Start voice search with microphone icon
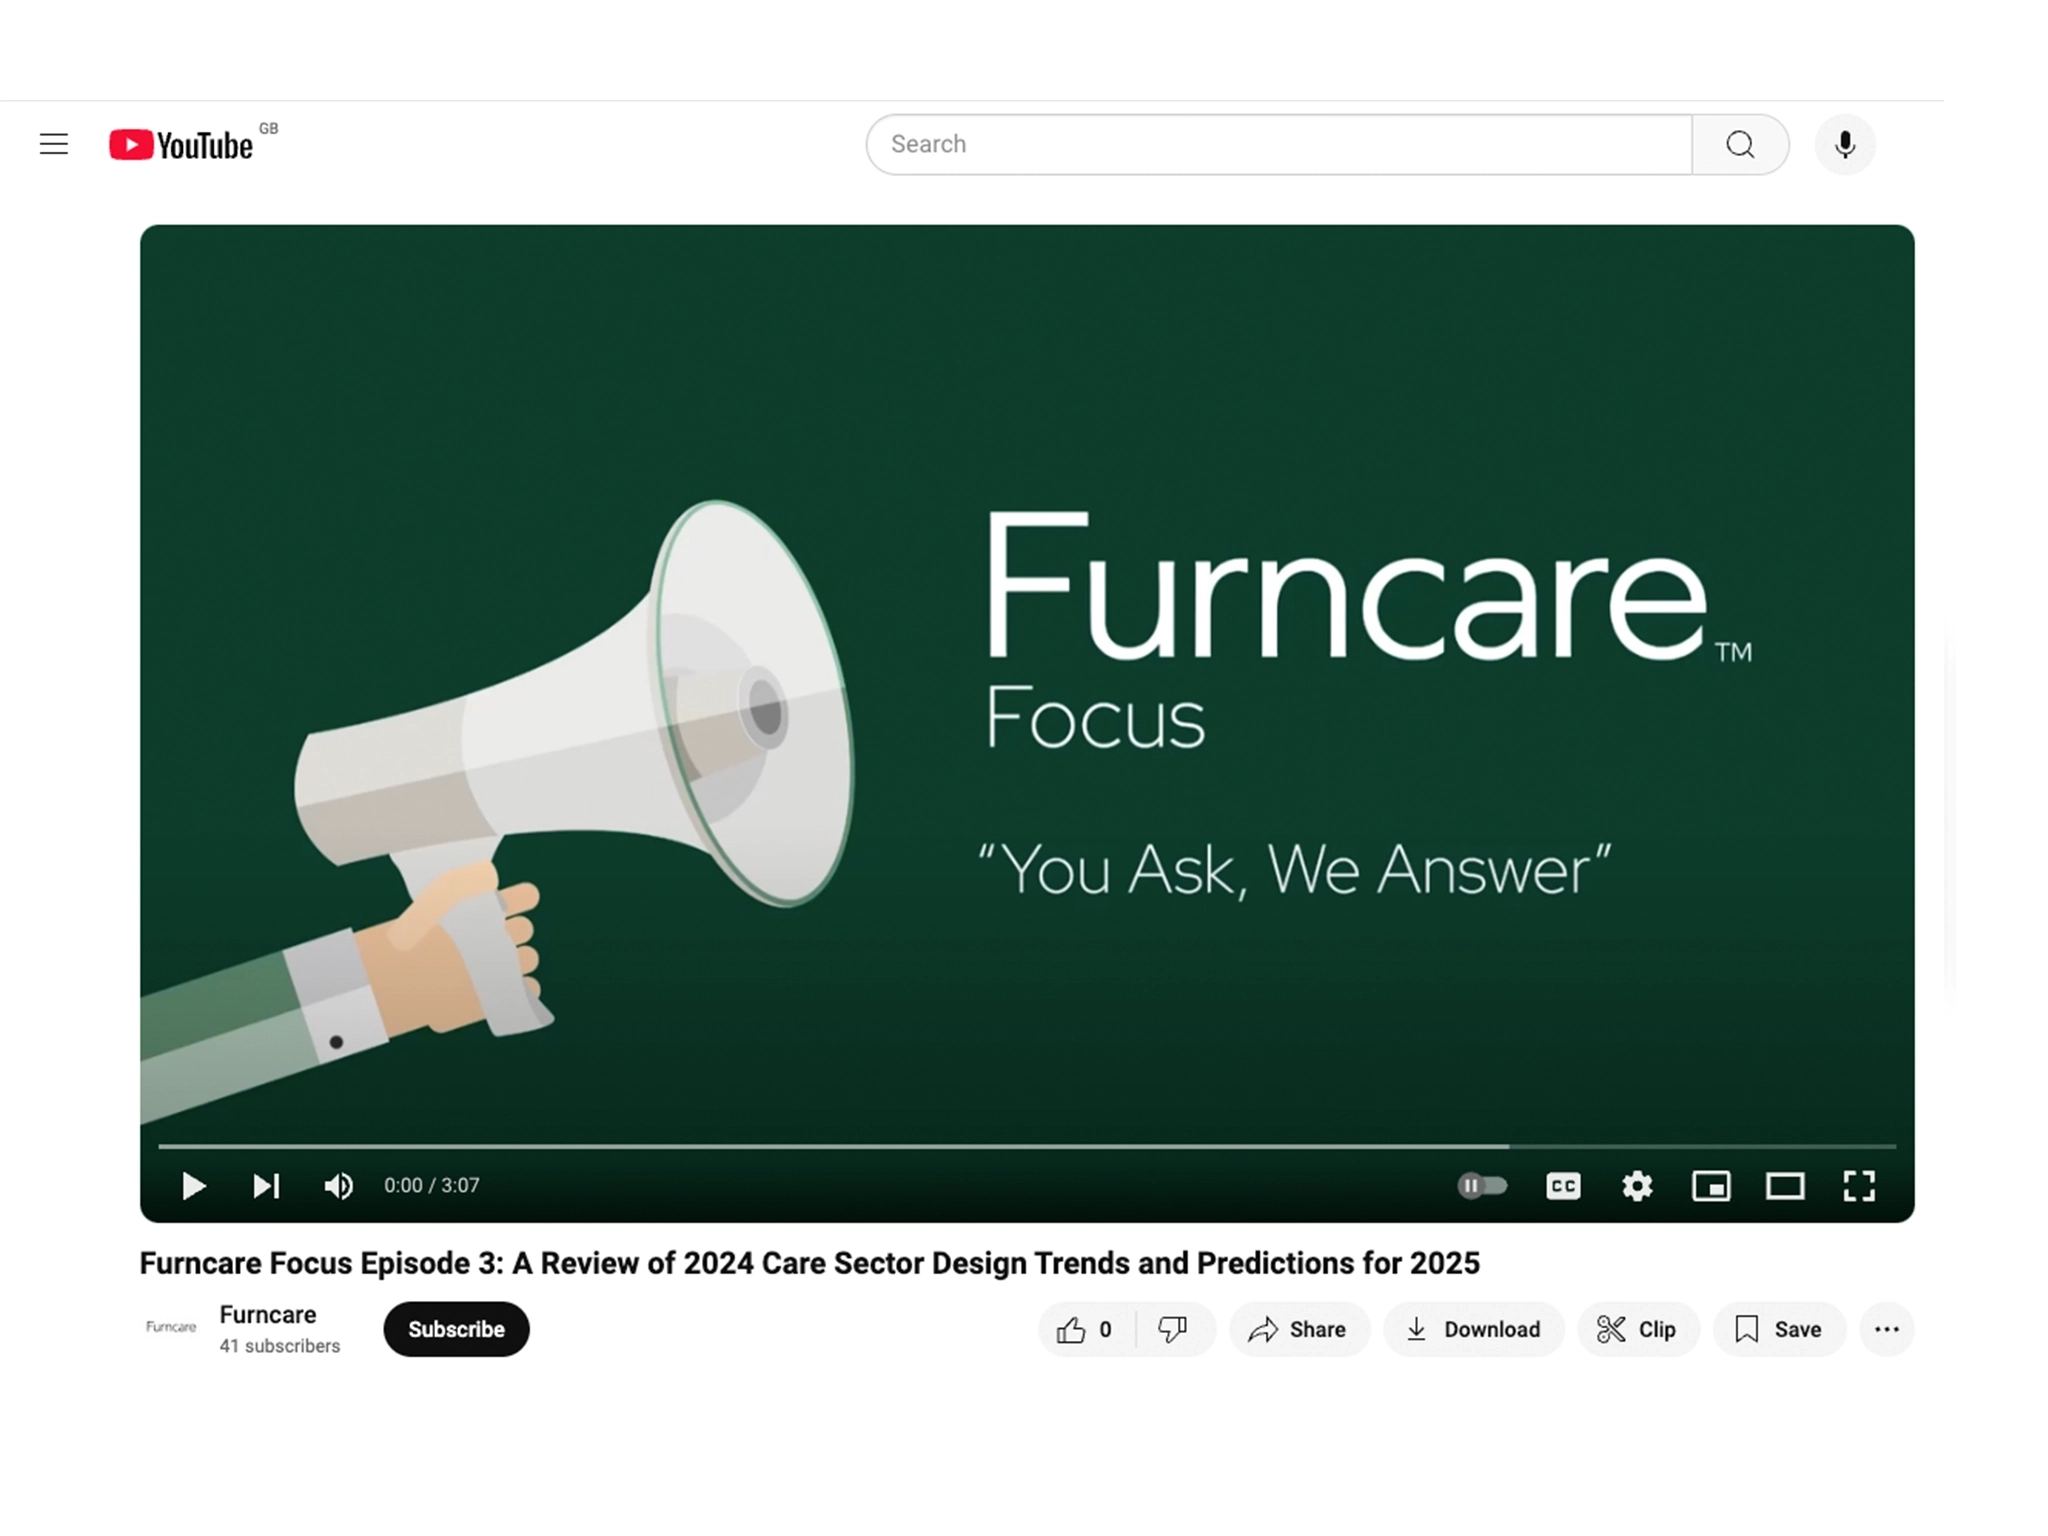Viewport: 2048px width, 1536px height. click(x=1844, y=145)
